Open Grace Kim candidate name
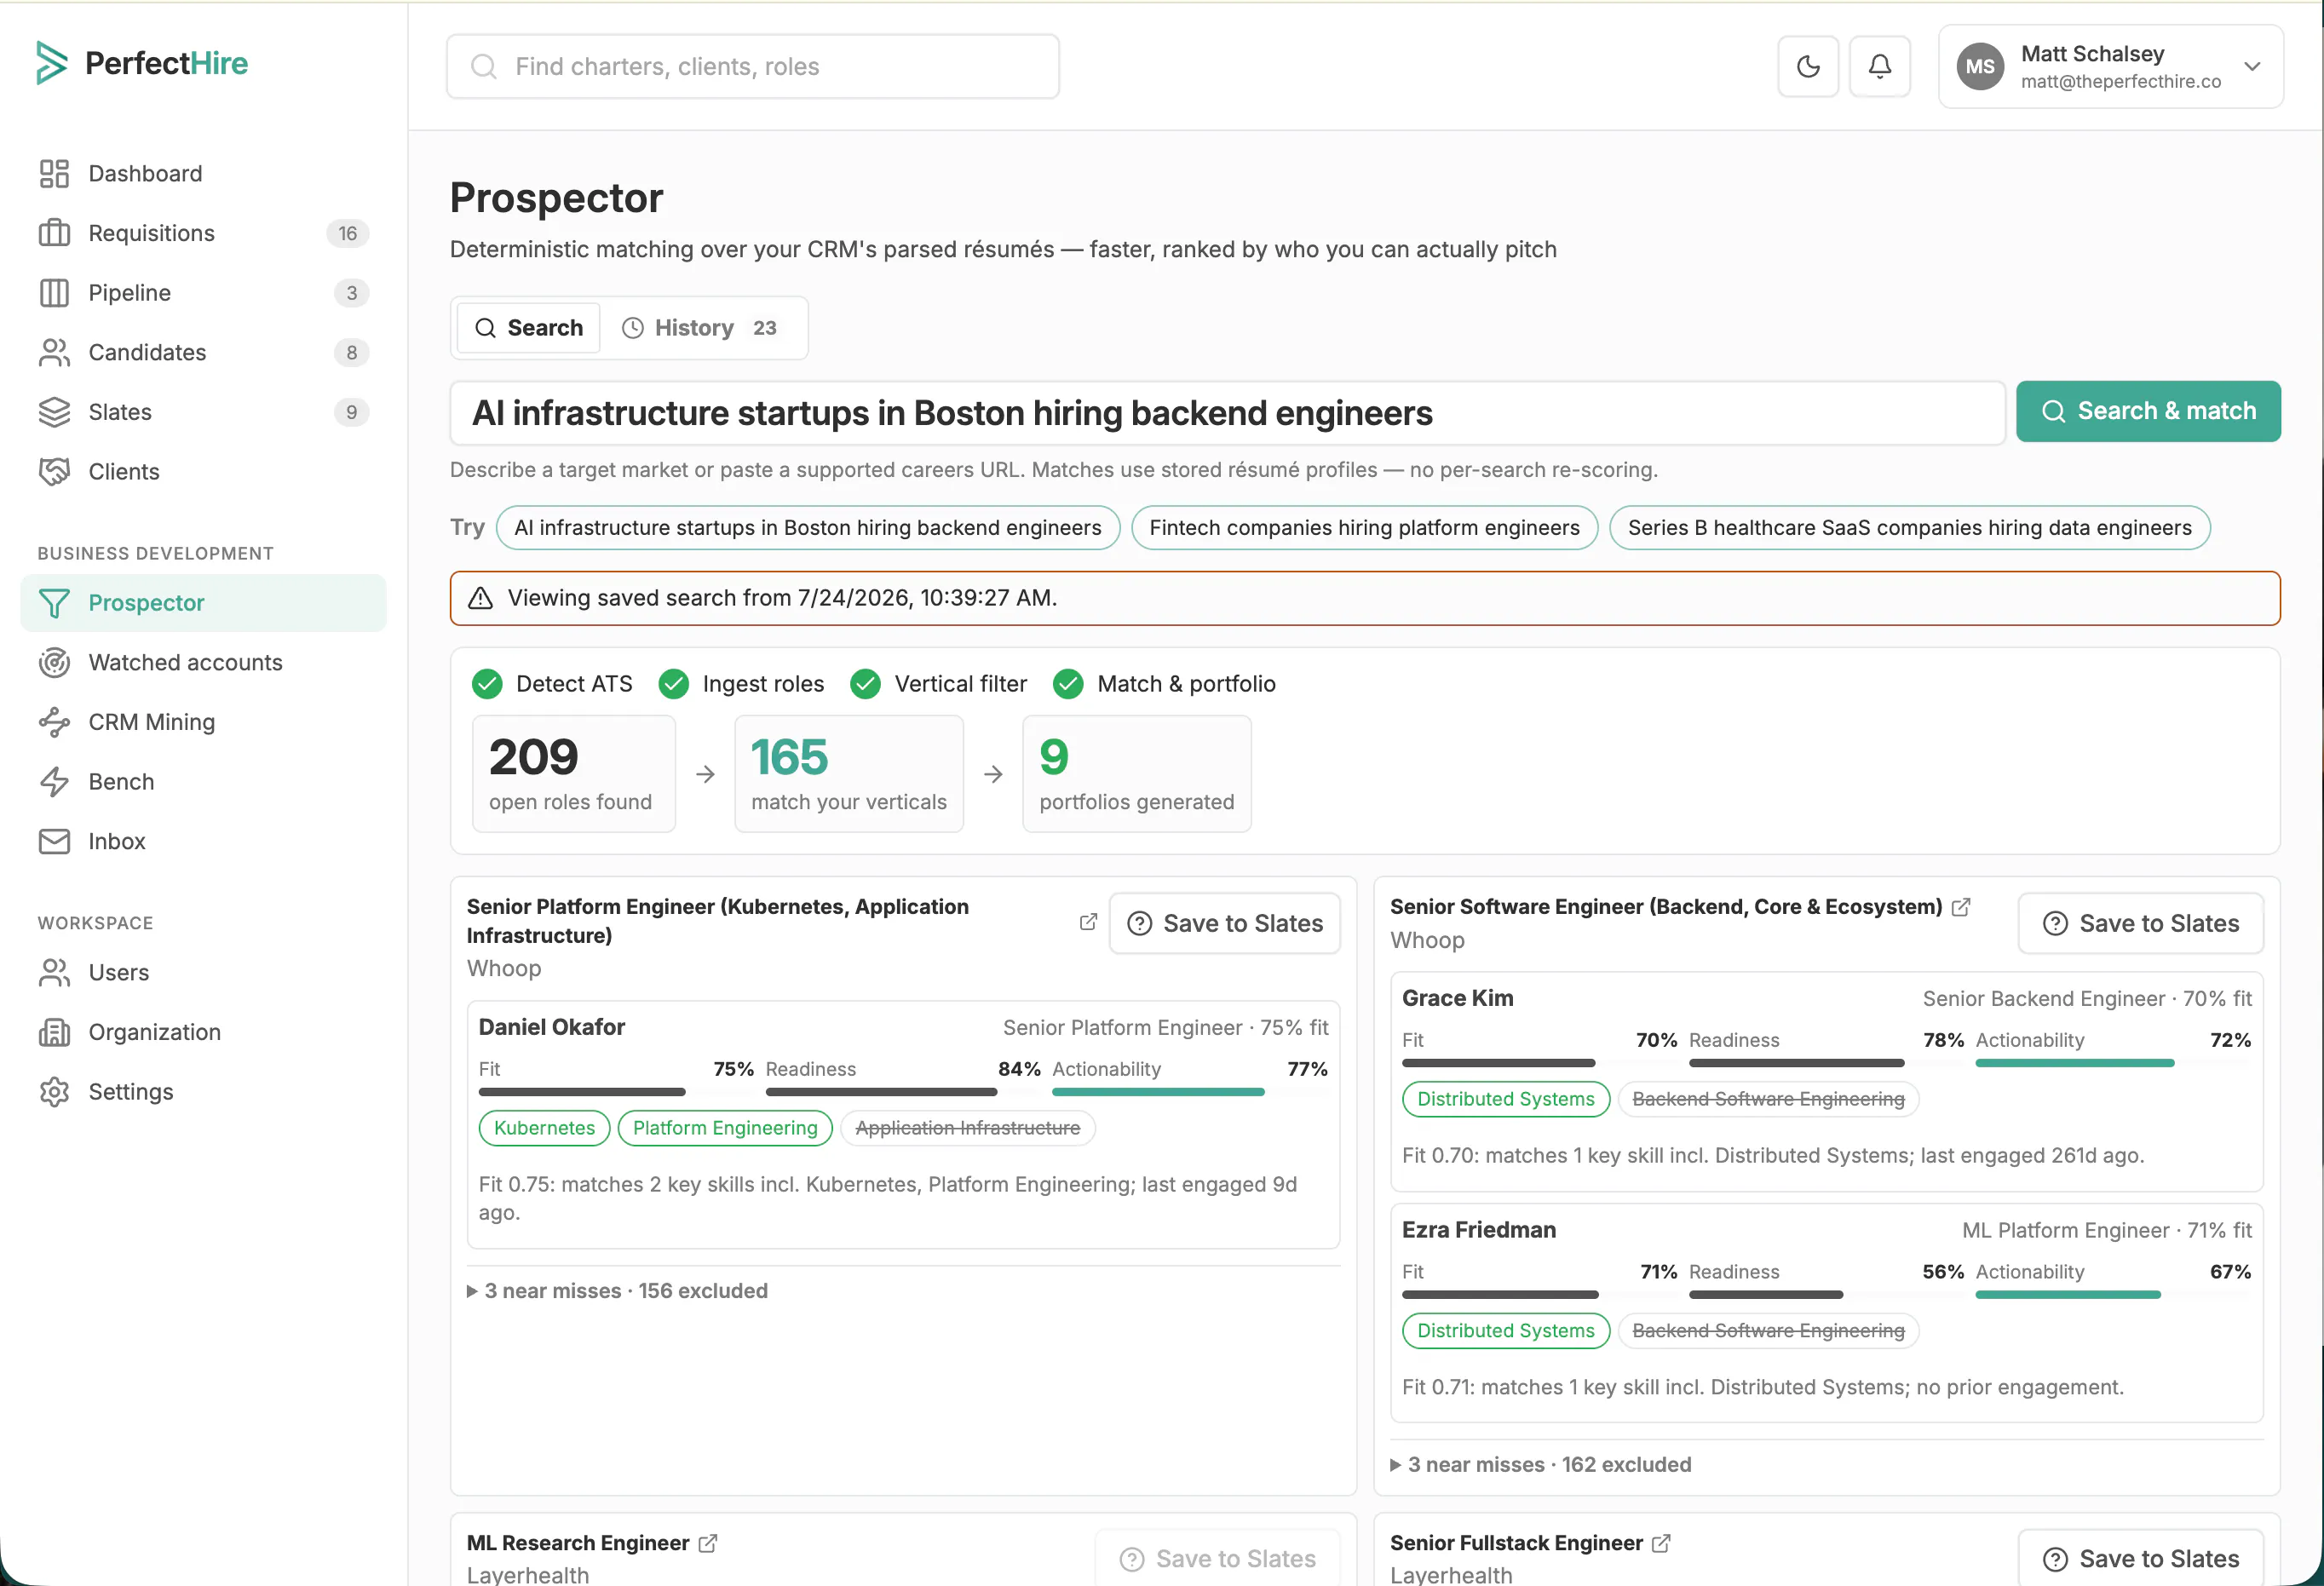The height and width of the screenshot is (1586, 2324). (x=1458, y=998)
